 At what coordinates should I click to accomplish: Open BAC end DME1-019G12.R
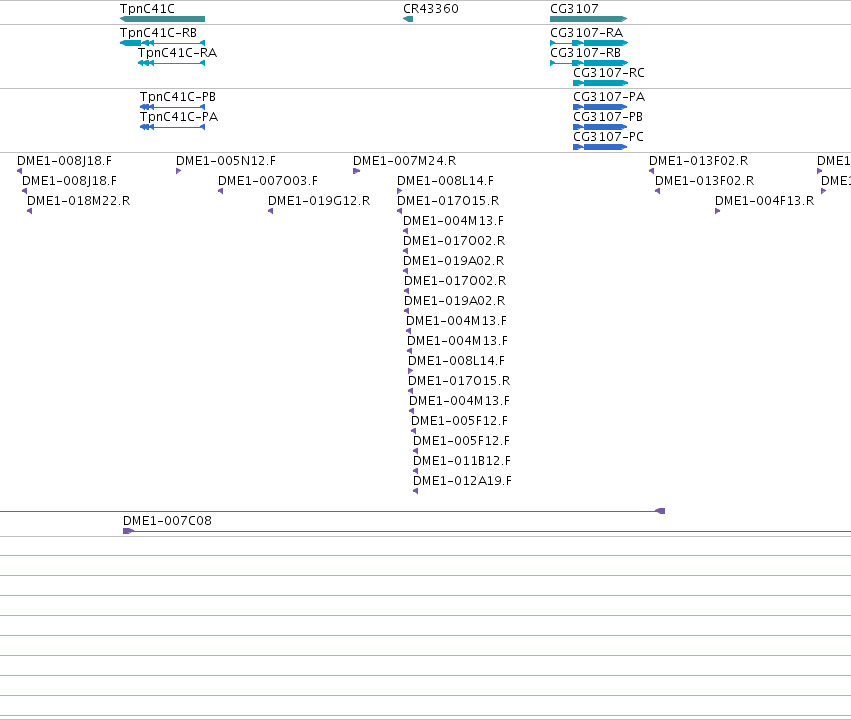click(319, 201)
